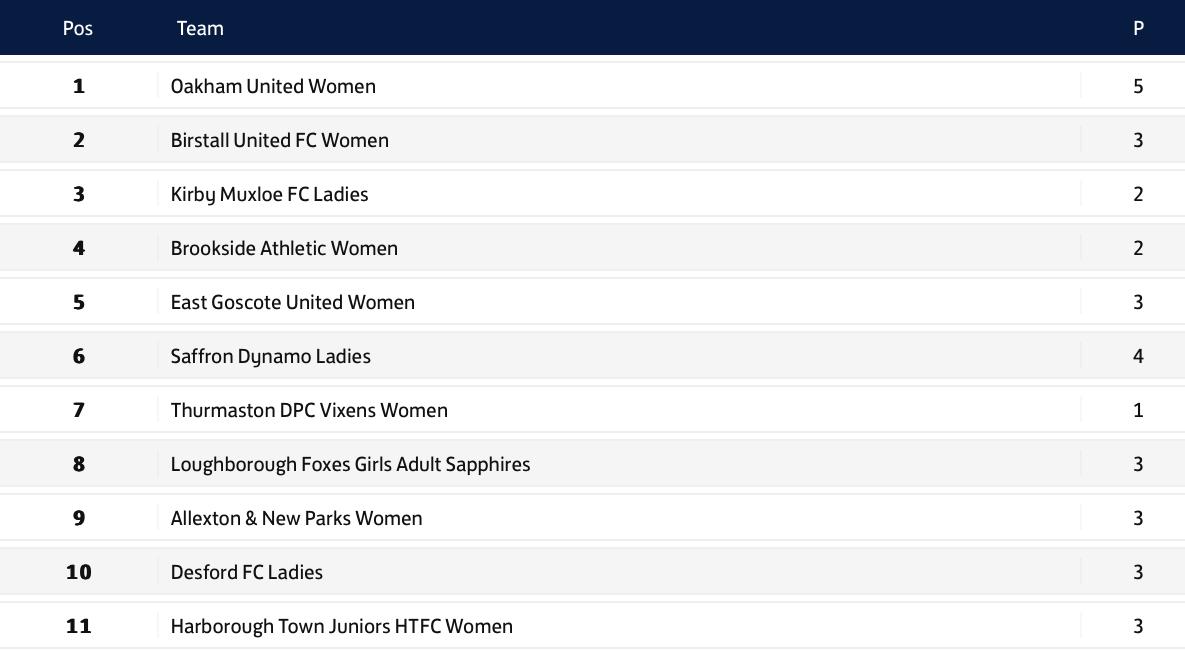Click position number 1 in table
Image resolution: width=1185 pixels, height=650 pixels.
tap(79, 86)
